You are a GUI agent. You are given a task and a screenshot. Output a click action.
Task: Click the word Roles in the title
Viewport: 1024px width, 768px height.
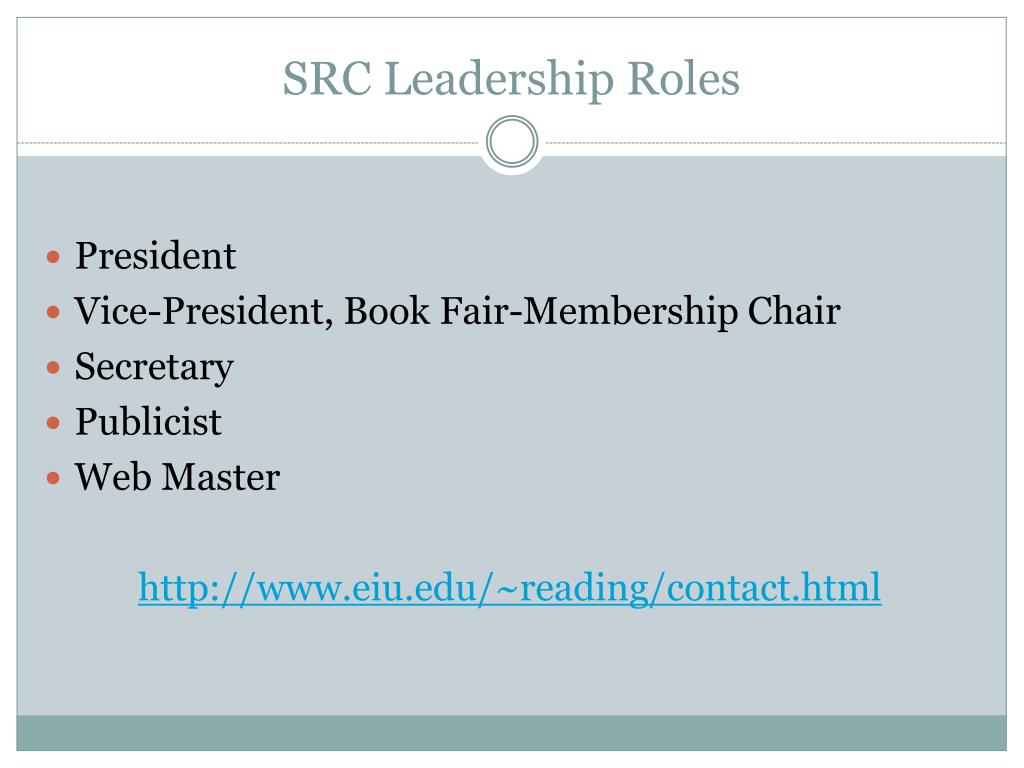(x=684, y=79)
